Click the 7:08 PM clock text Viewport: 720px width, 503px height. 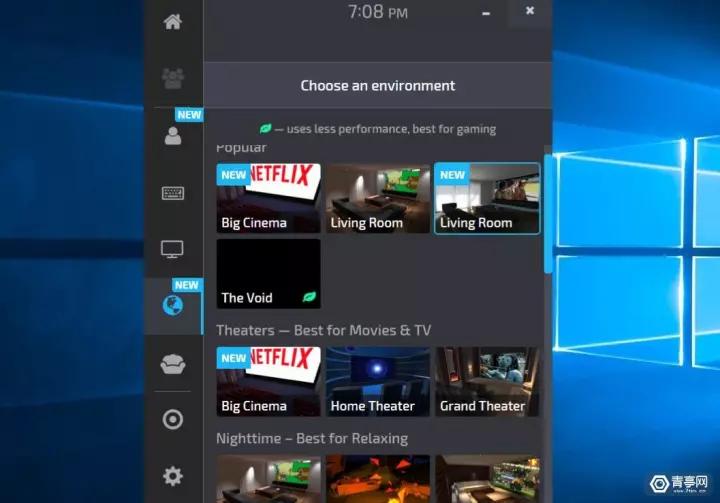(x=378, y=12)
